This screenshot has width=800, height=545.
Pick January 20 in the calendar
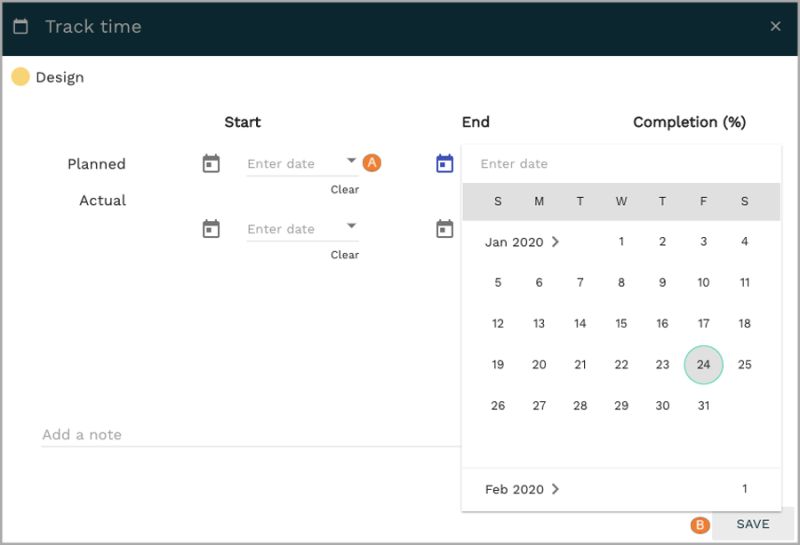[x=539, y=364]
